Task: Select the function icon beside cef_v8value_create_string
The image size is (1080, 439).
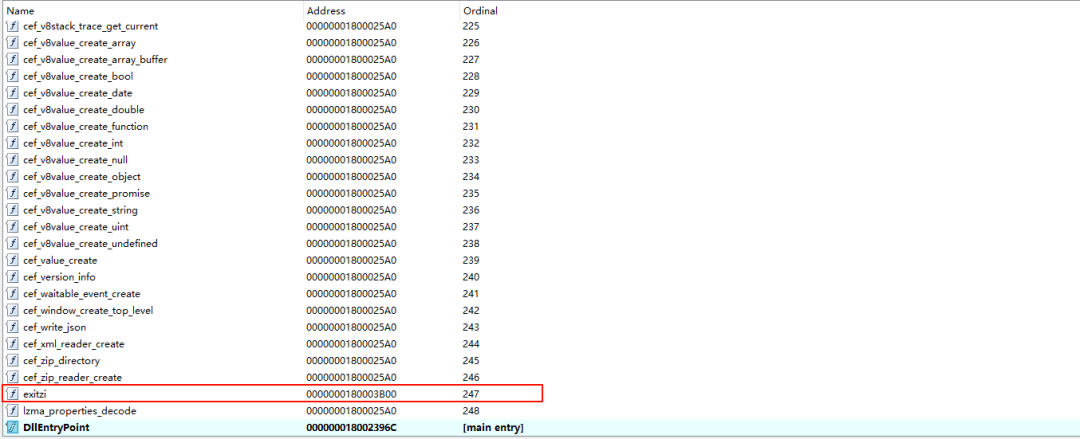Action: pyautogui.click(x=12, y=210)
